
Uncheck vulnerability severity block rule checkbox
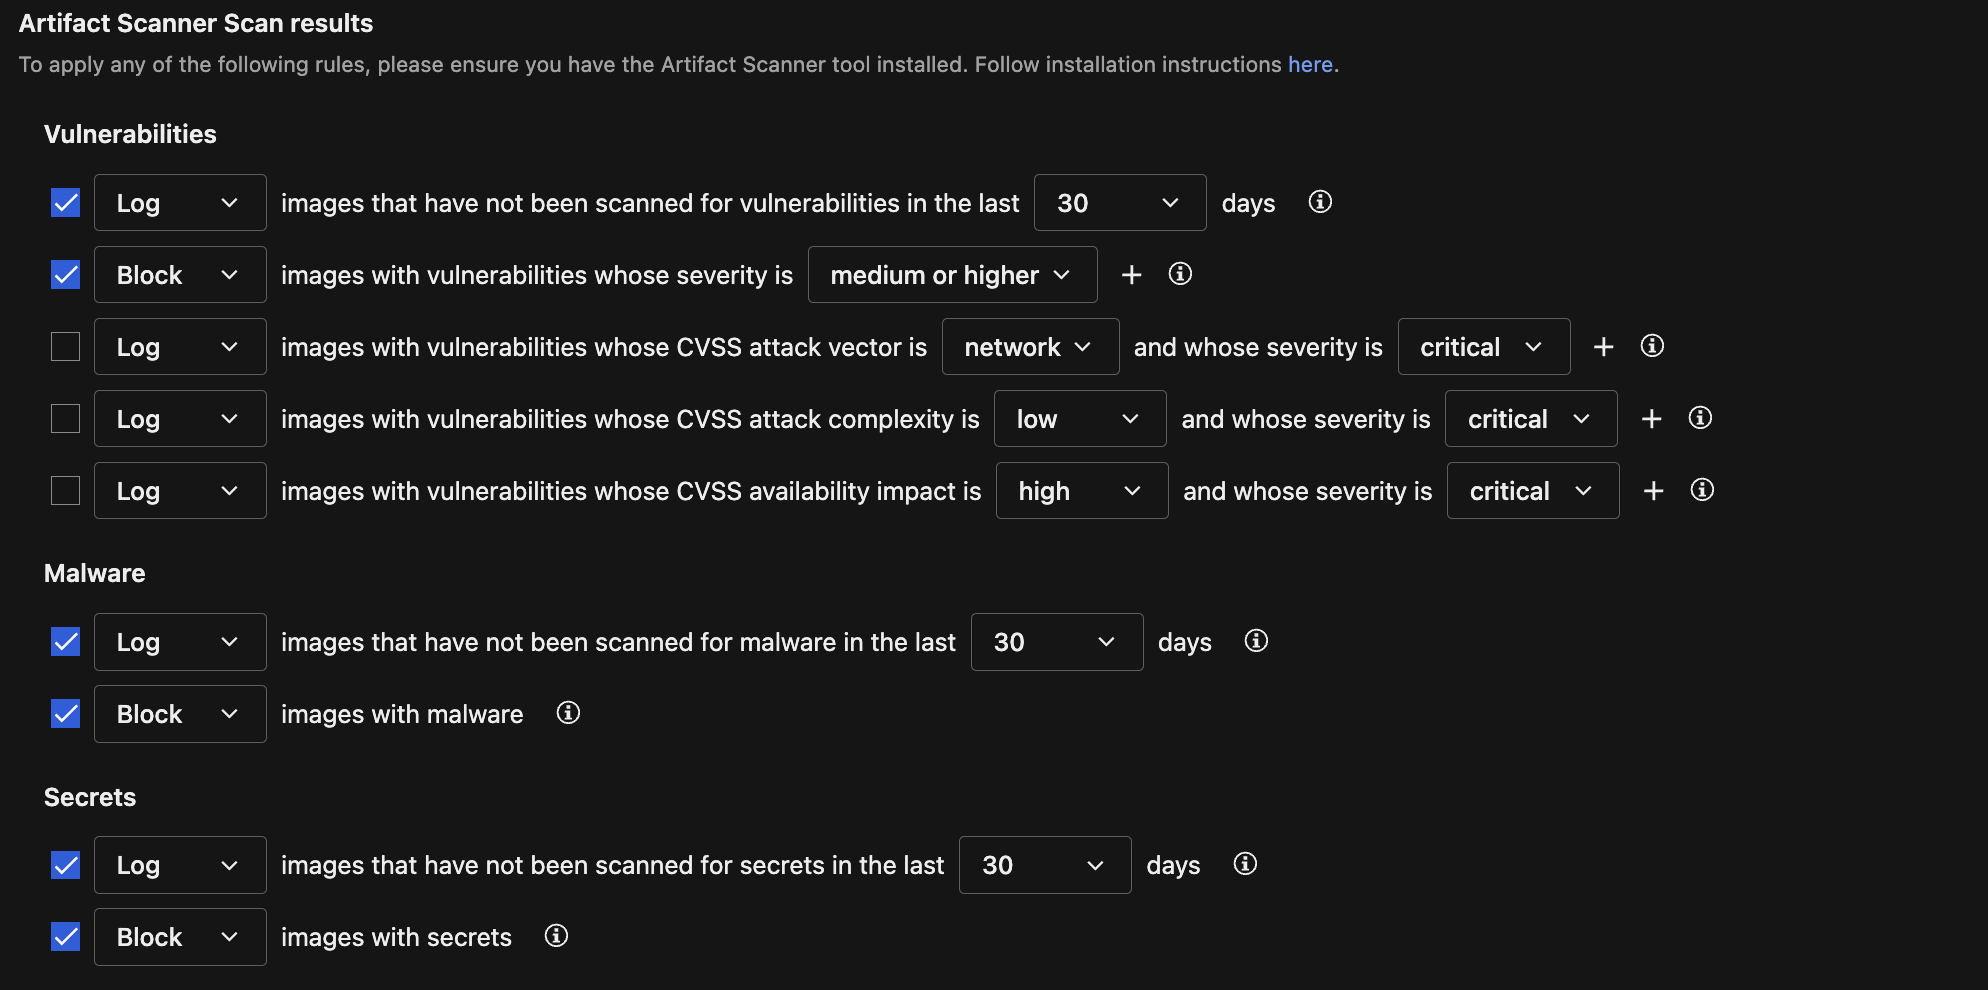point(65,275)
